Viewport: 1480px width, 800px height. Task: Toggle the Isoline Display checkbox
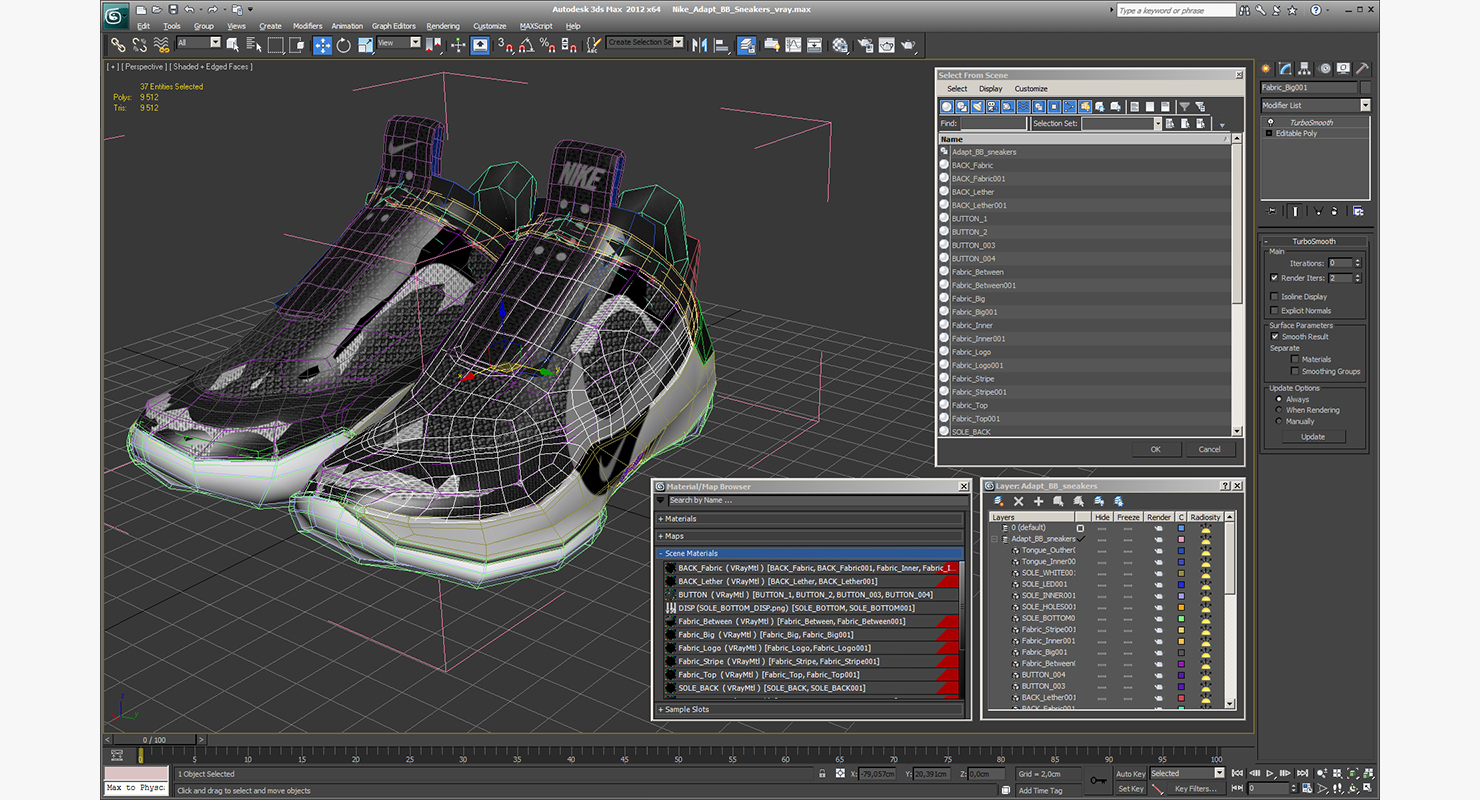pos(1274,297)
